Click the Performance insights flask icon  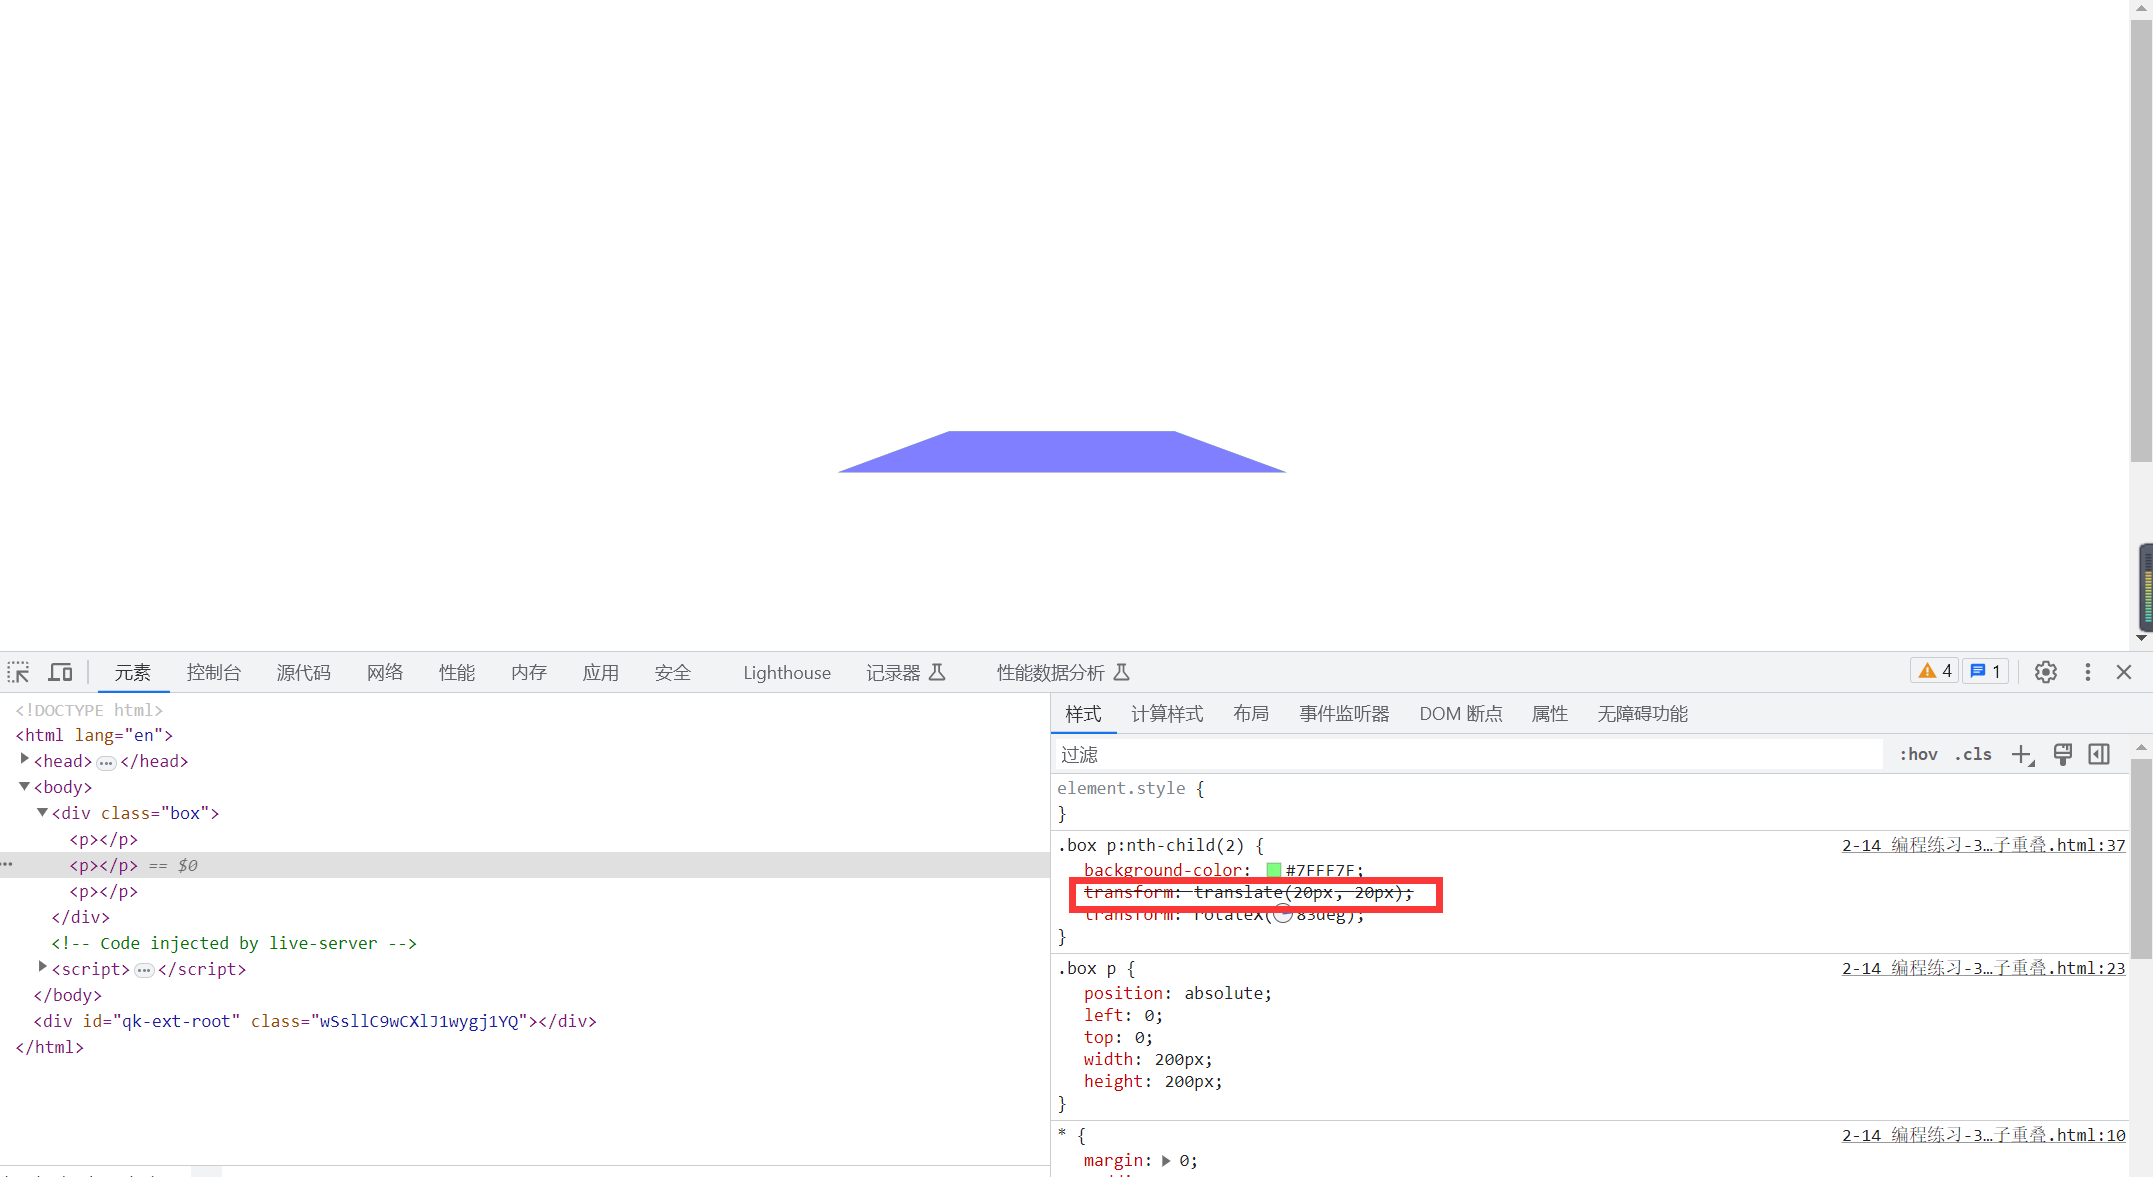click(1122, 672)
